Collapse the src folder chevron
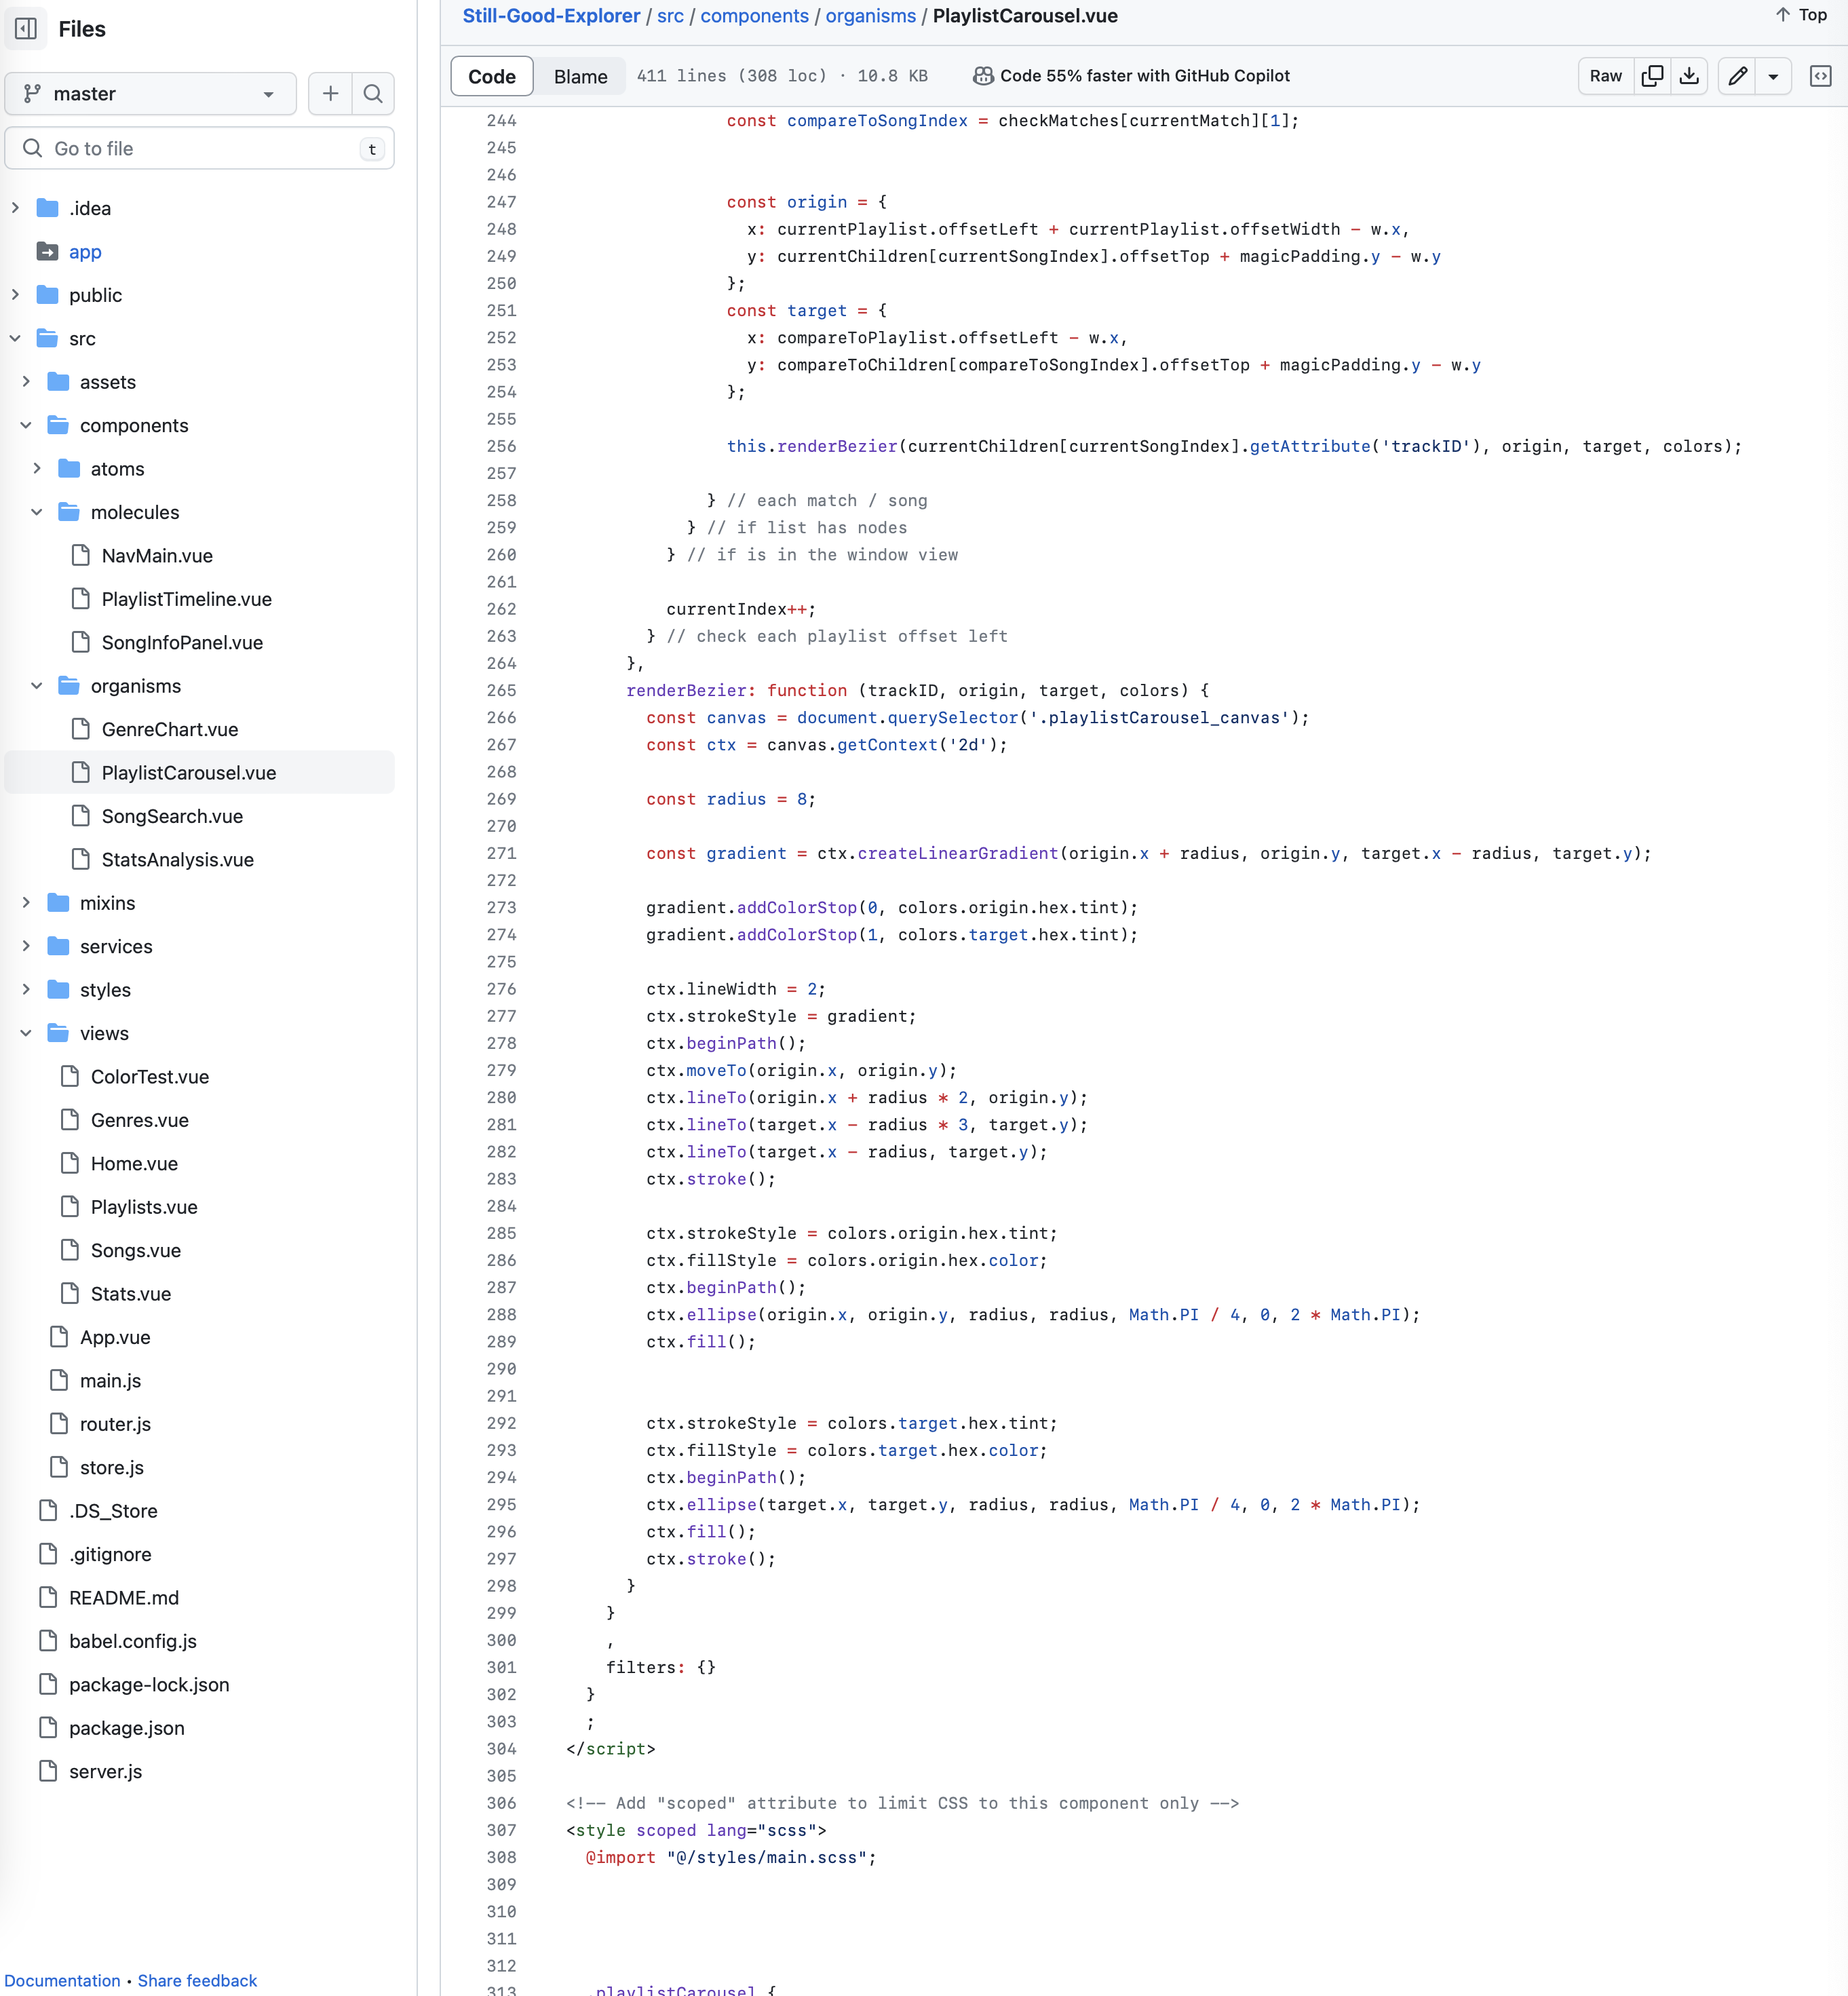The image size is (1848, 1996). point(15,339)
